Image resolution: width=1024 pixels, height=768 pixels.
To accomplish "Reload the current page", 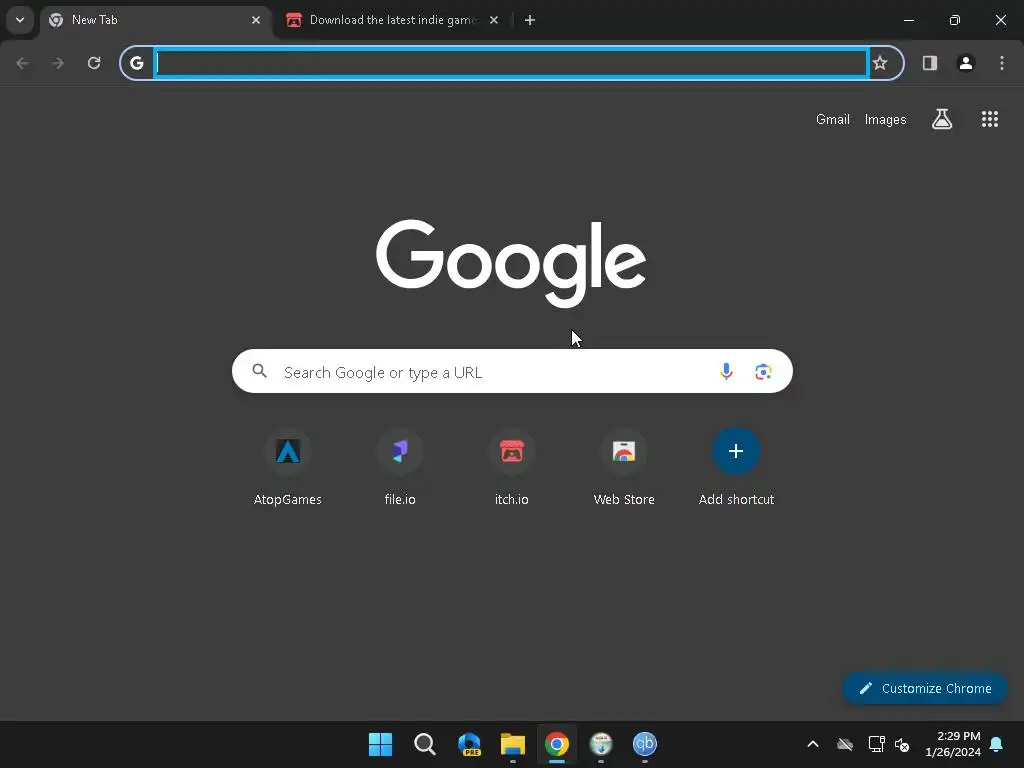I will pyautogui.click(x=94, y=63).
